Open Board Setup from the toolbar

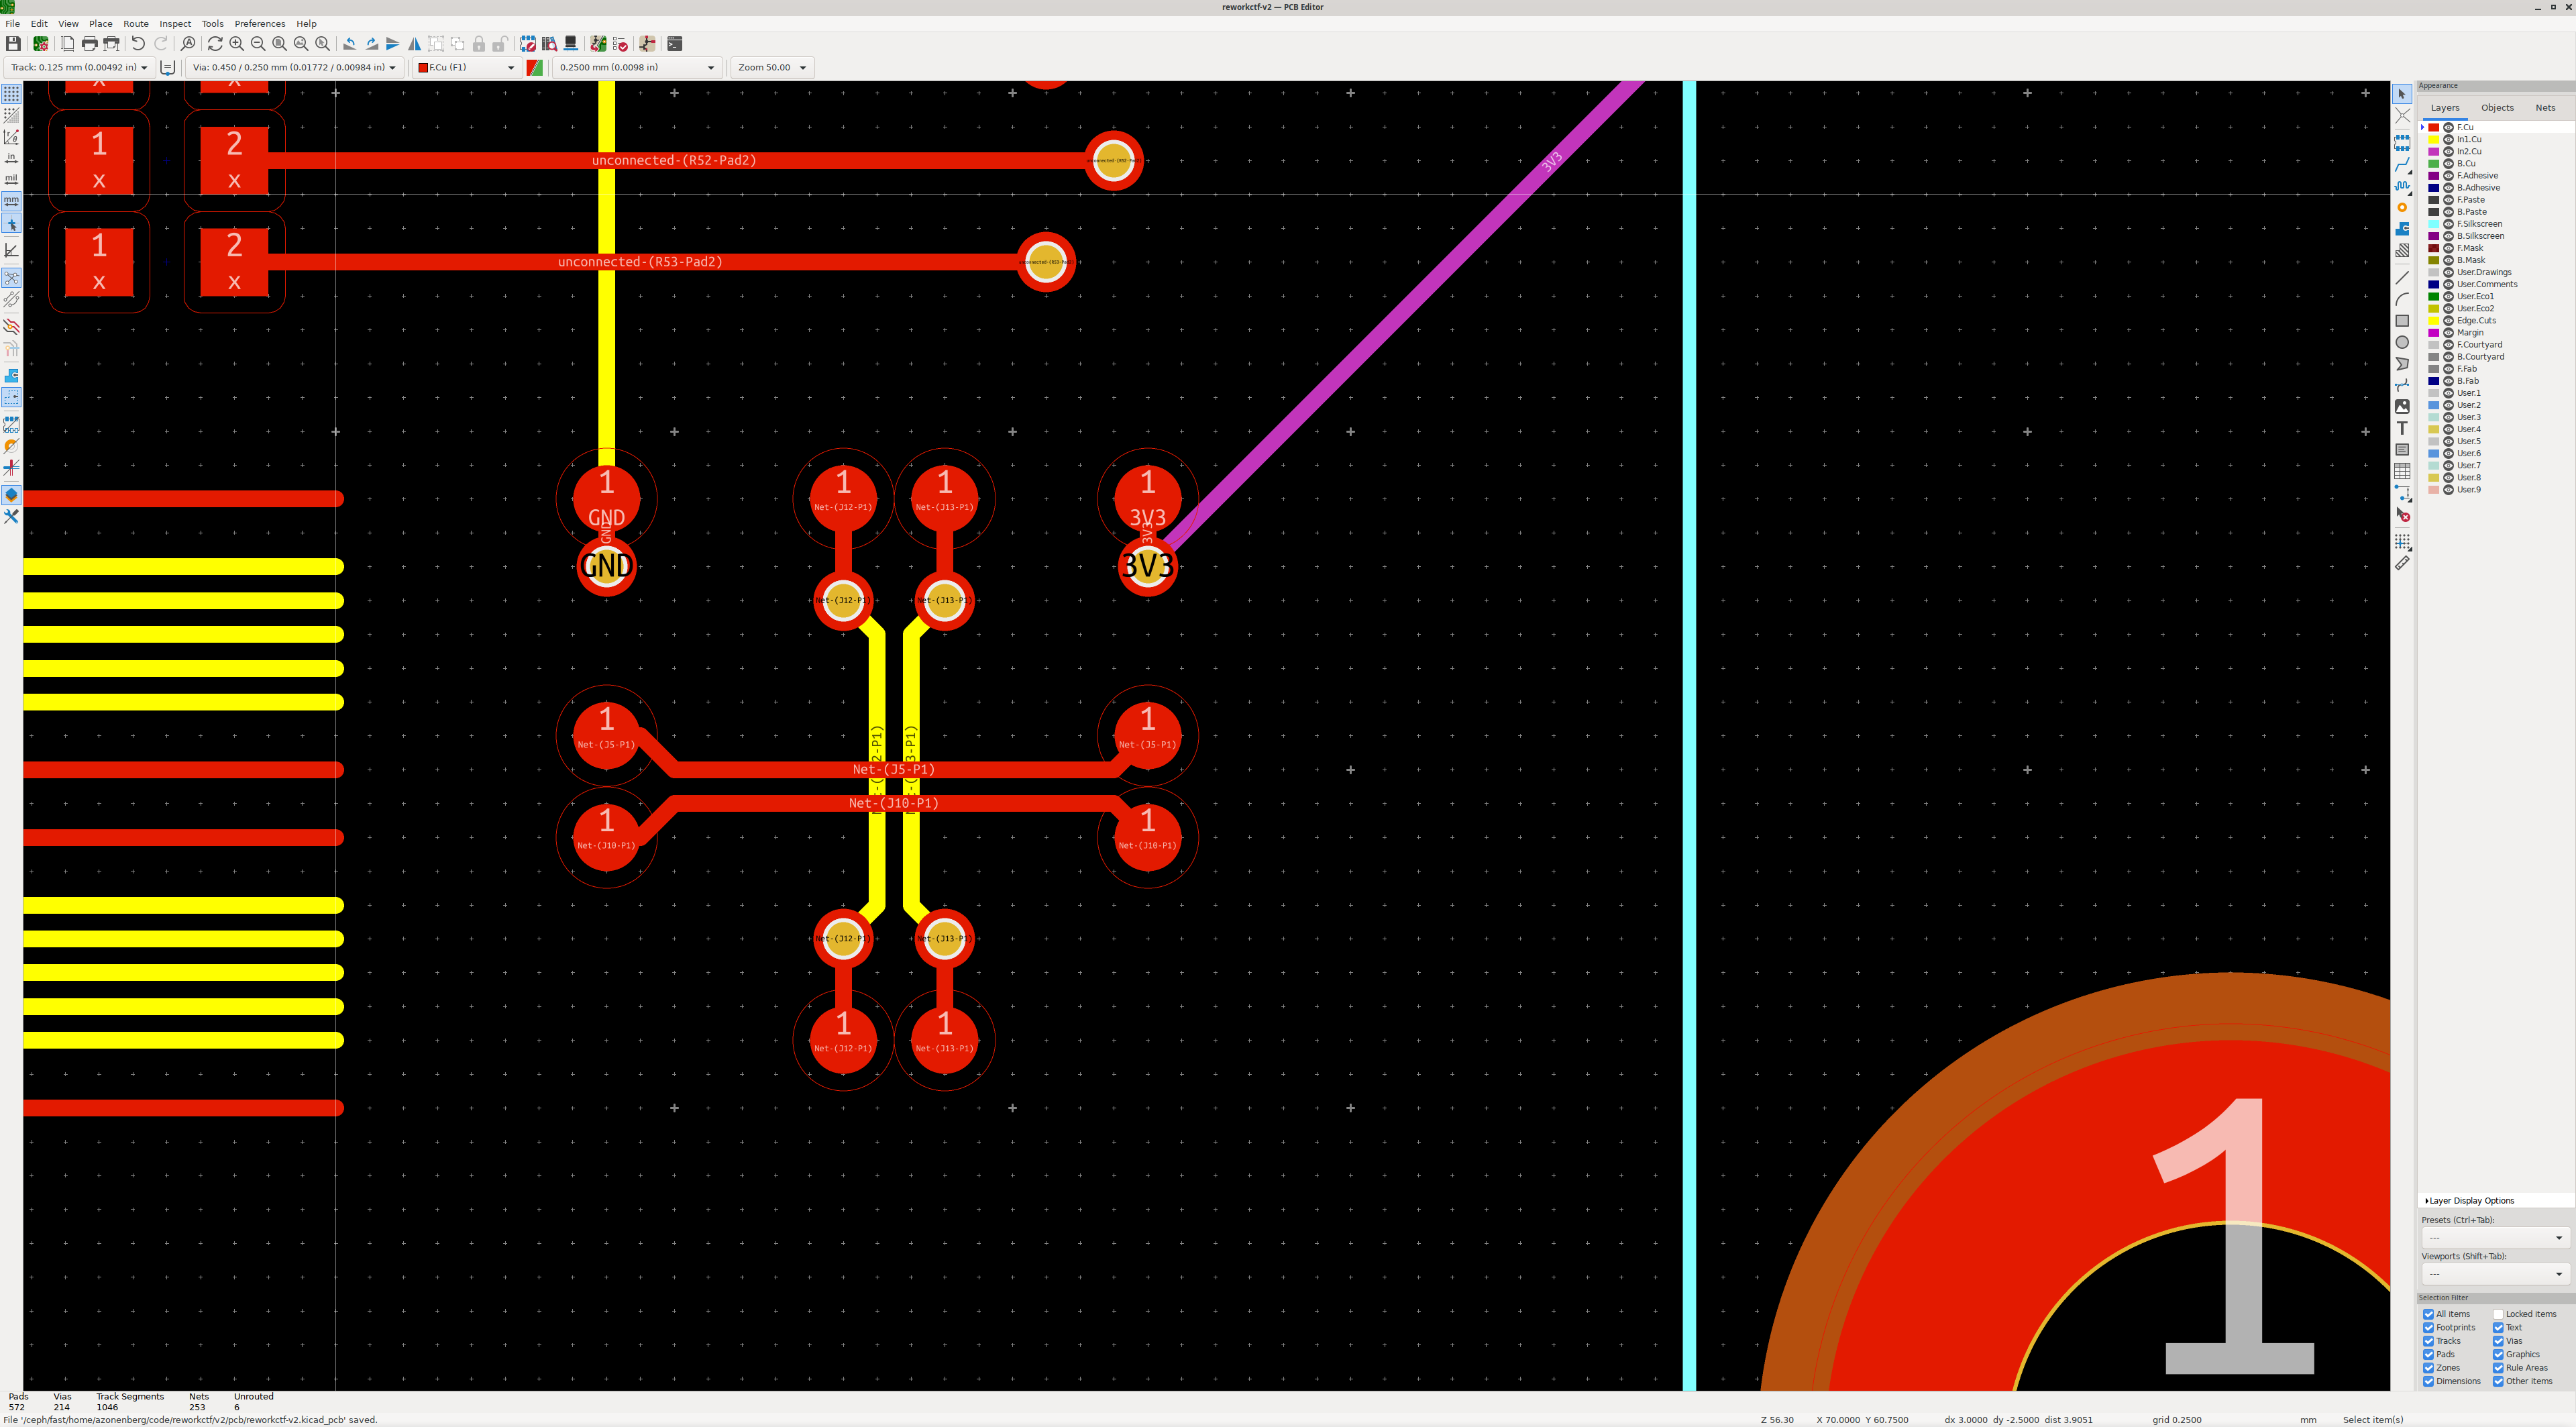[41, 43]
